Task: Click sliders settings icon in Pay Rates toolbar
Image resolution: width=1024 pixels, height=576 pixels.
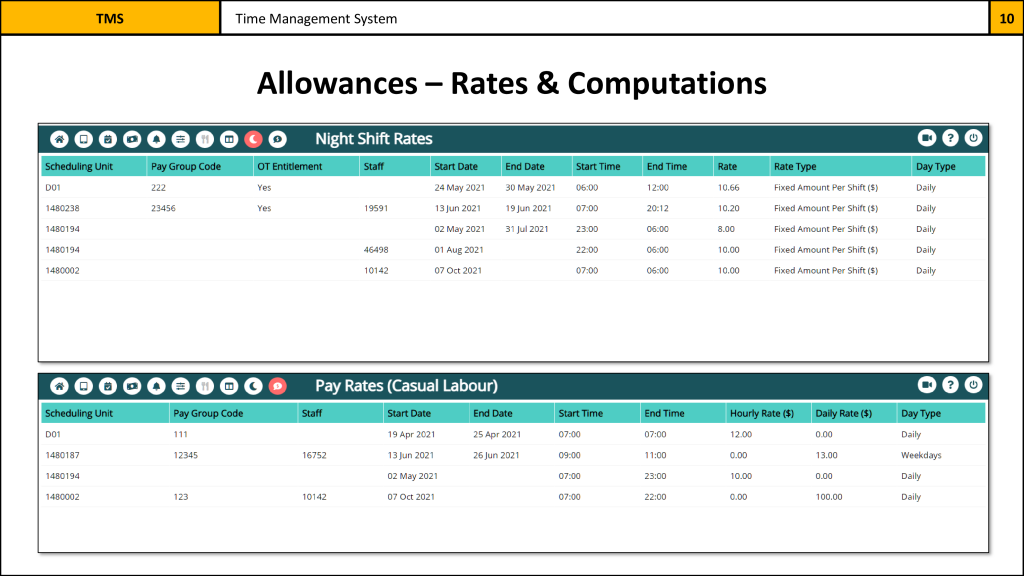Action: pos(181,385)
